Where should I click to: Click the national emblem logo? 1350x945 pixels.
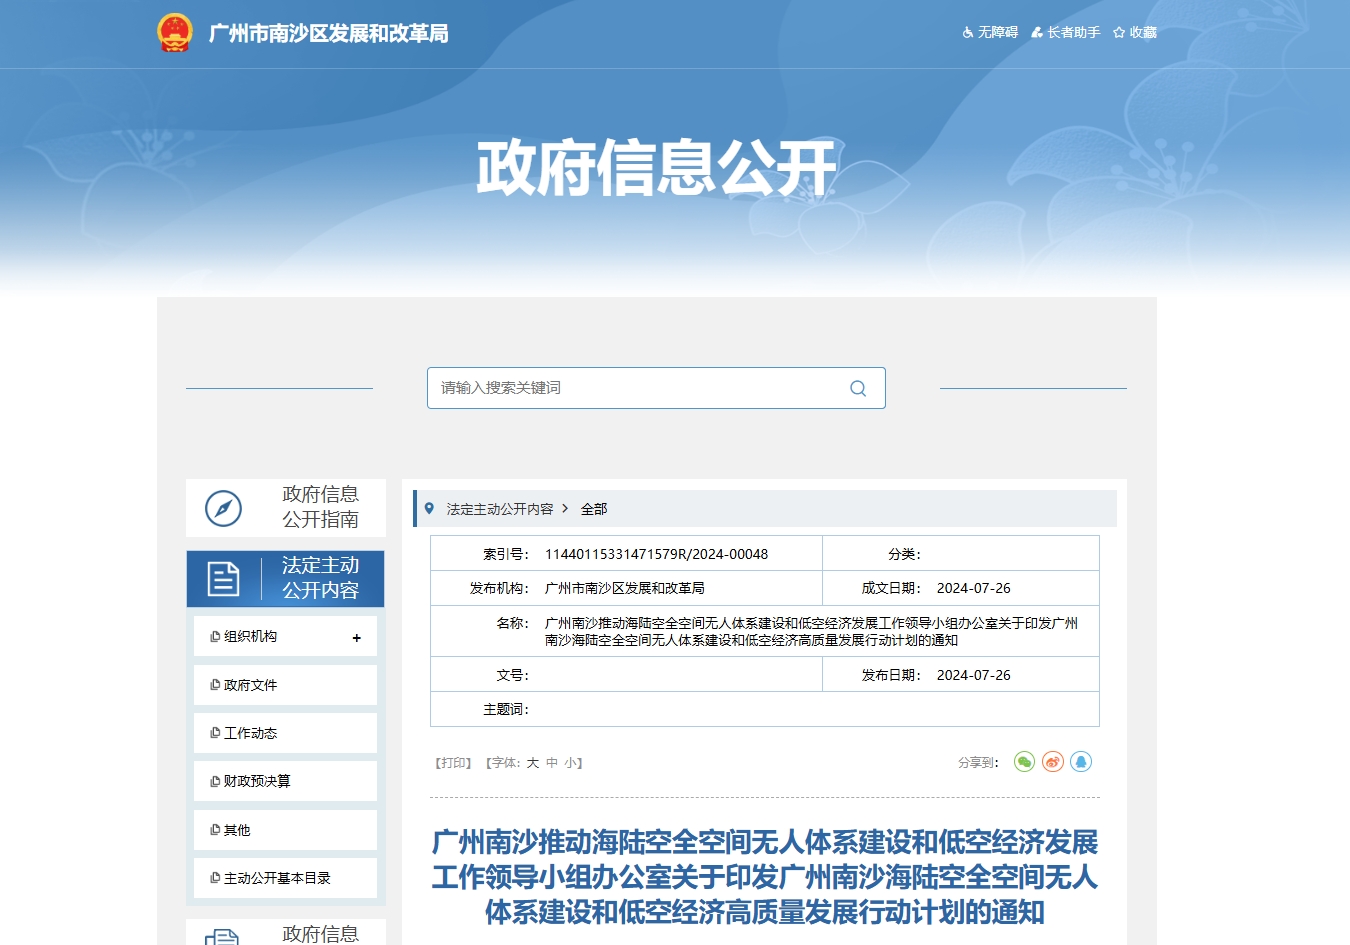175,33
